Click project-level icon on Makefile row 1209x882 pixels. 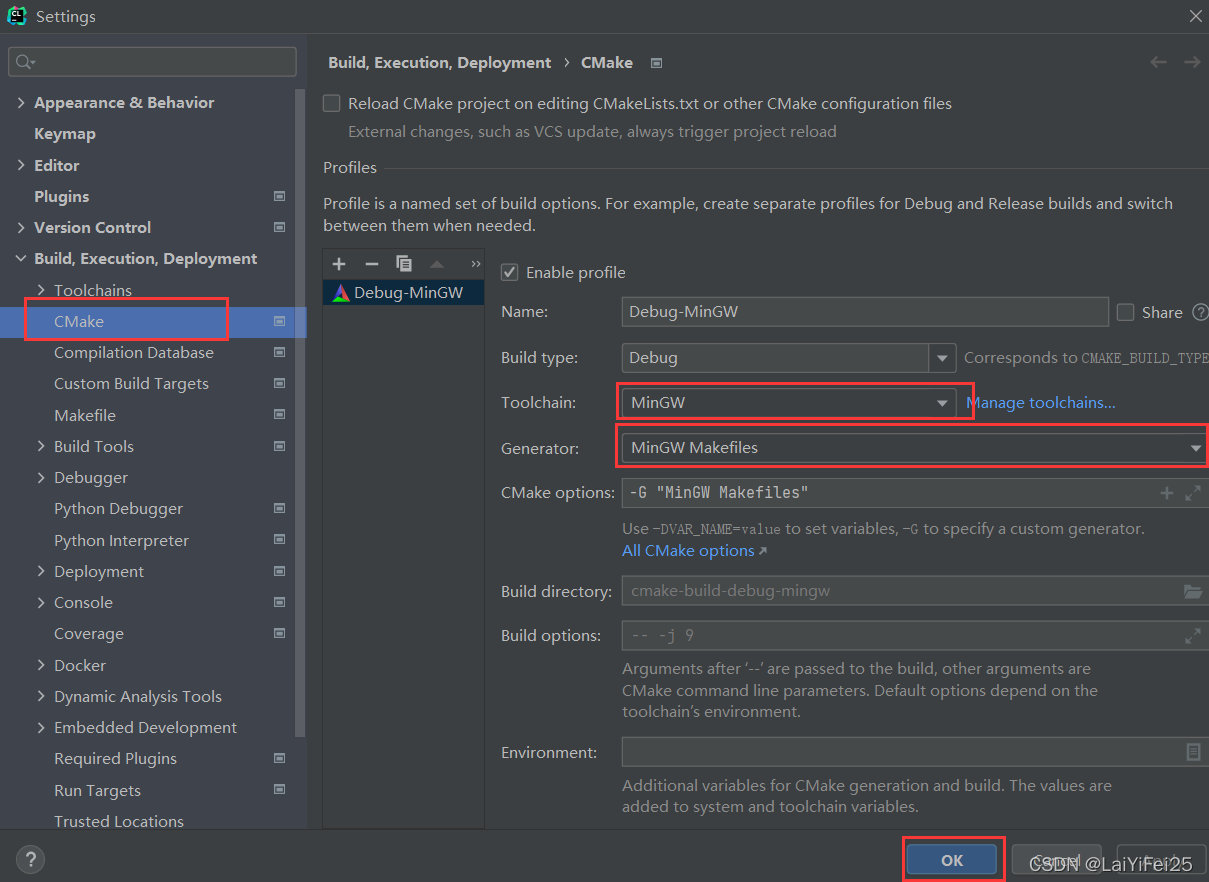coord(279,415)
